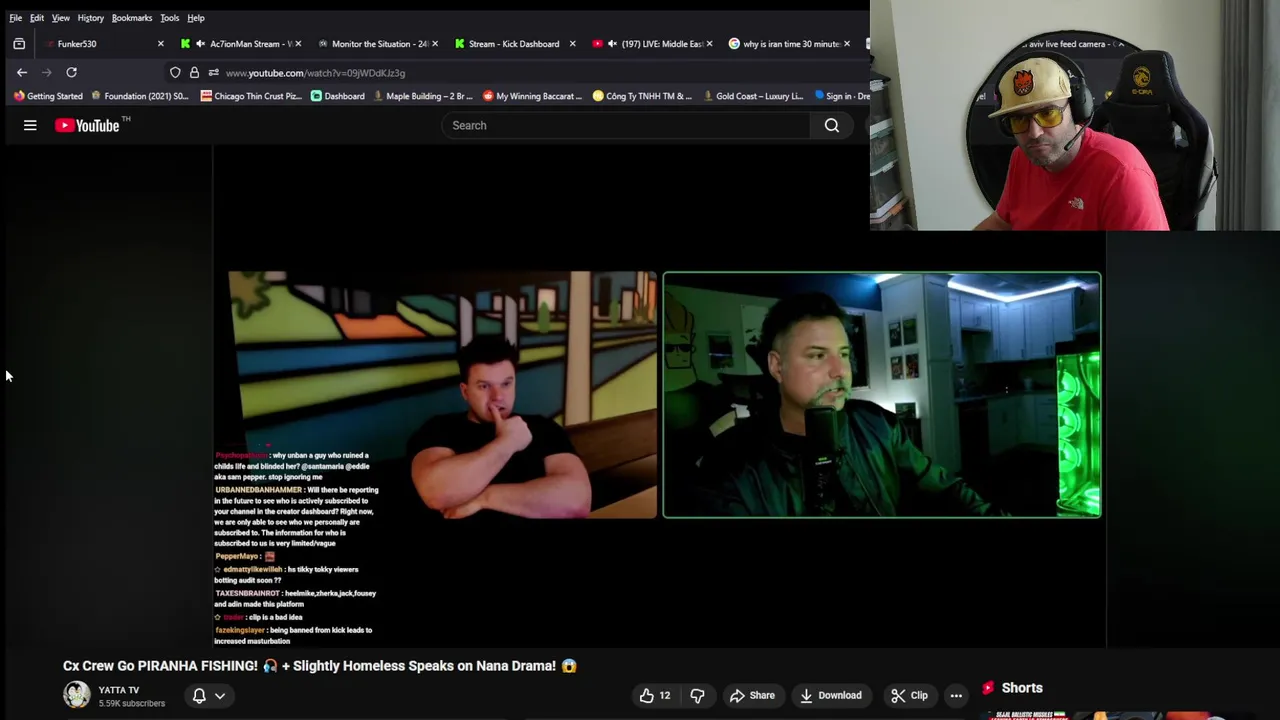Open the Công Ty TNHH TM bookmark
Screen dimensions: 1280x720
tap(642, 96)
